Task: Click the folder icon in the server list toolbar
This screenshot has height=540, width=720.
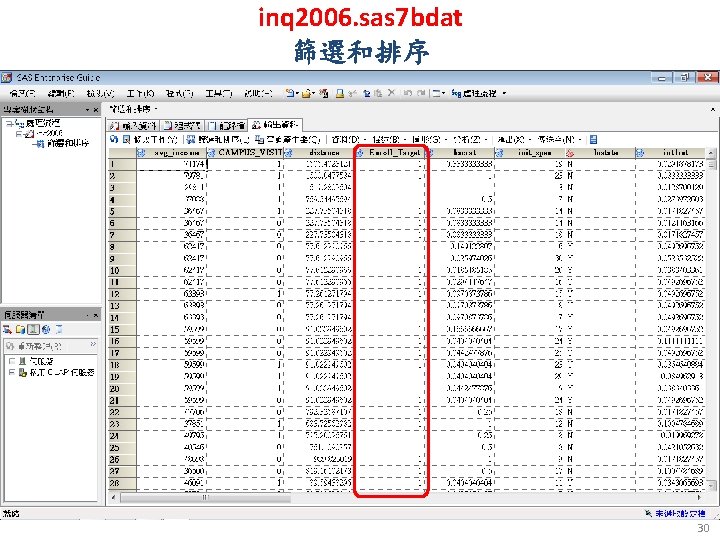Action: pyautogui.click(x=20, y=329)
